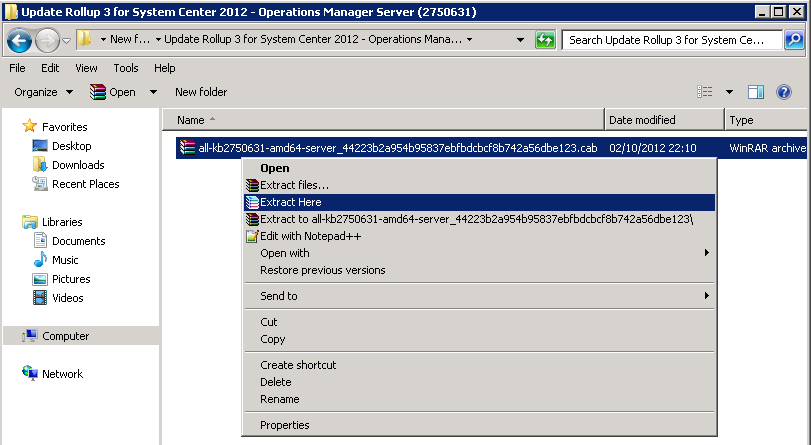The width and height of the screenshot is (811, 445).
Task: Open the address bar history dropdown
Action: [520, 40]
